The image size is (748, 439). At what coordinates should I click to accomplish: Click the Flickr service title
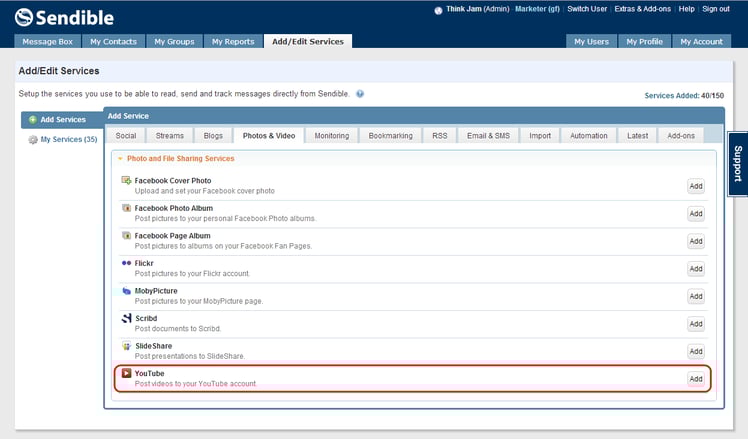click(x=144, y=263)
